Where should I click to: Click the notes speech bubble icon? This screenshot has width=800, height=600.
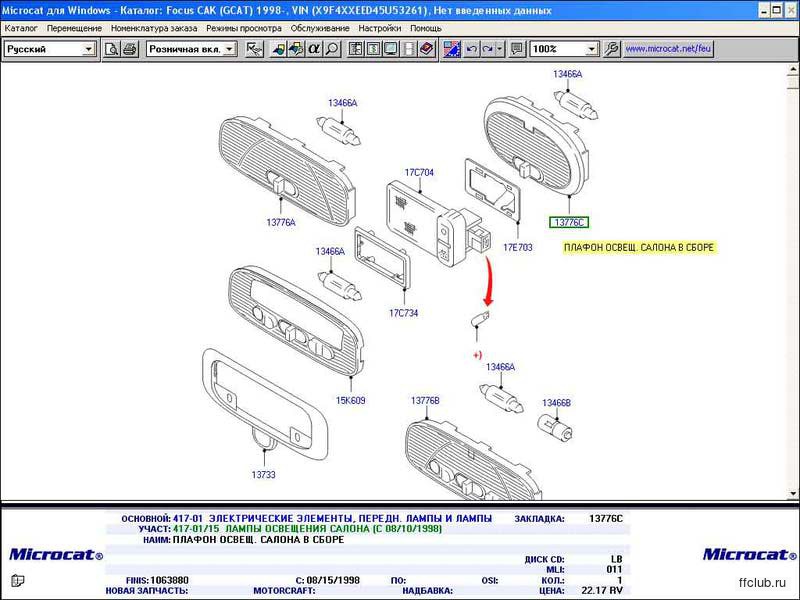click(517, 49)
